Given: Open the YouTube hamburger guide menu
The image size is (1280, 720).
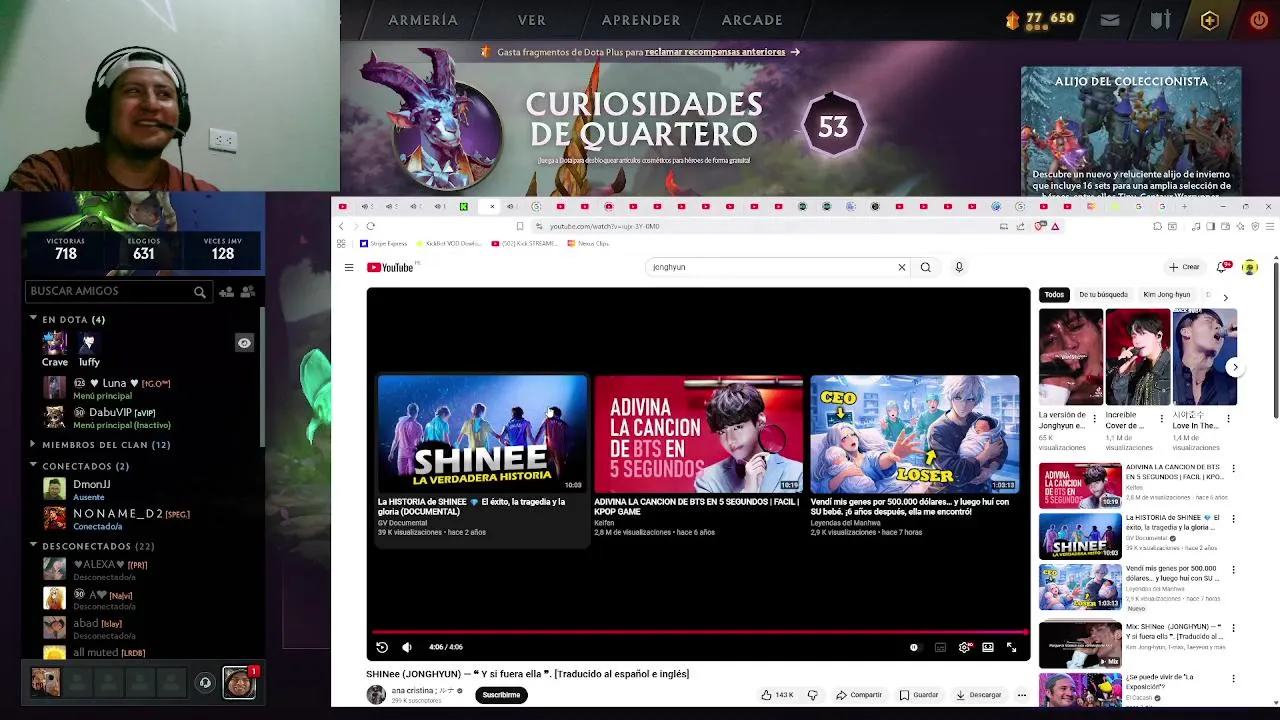Looking at the screenshot, I should [x=349, y=267].
